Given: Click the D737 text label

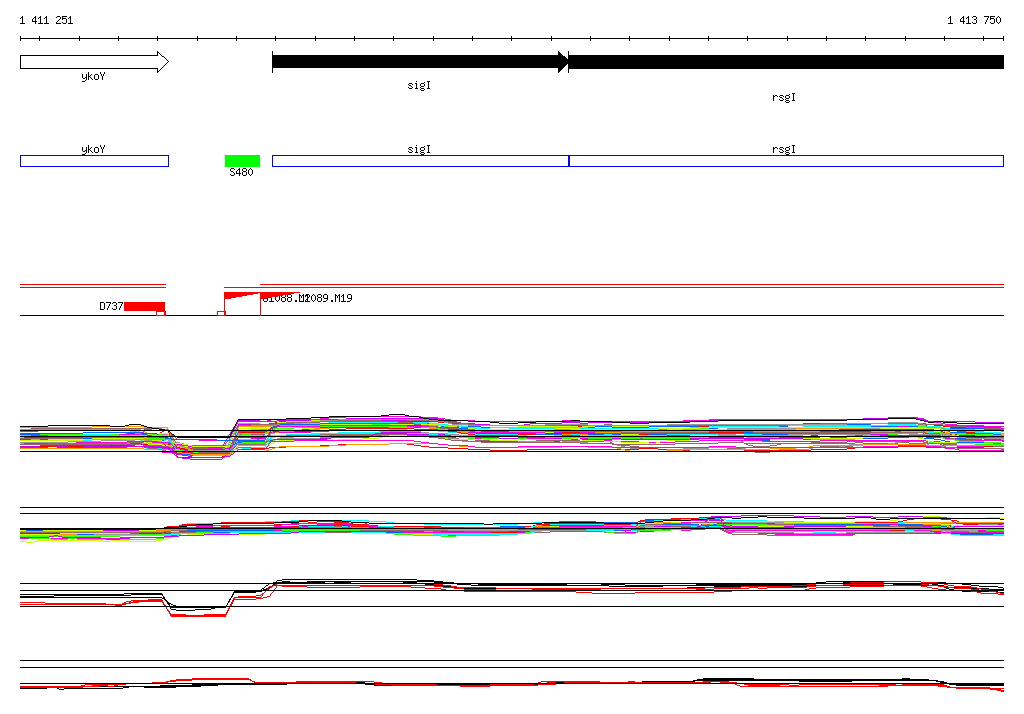Looking at the screenshot, I should (x=111, y=306).
